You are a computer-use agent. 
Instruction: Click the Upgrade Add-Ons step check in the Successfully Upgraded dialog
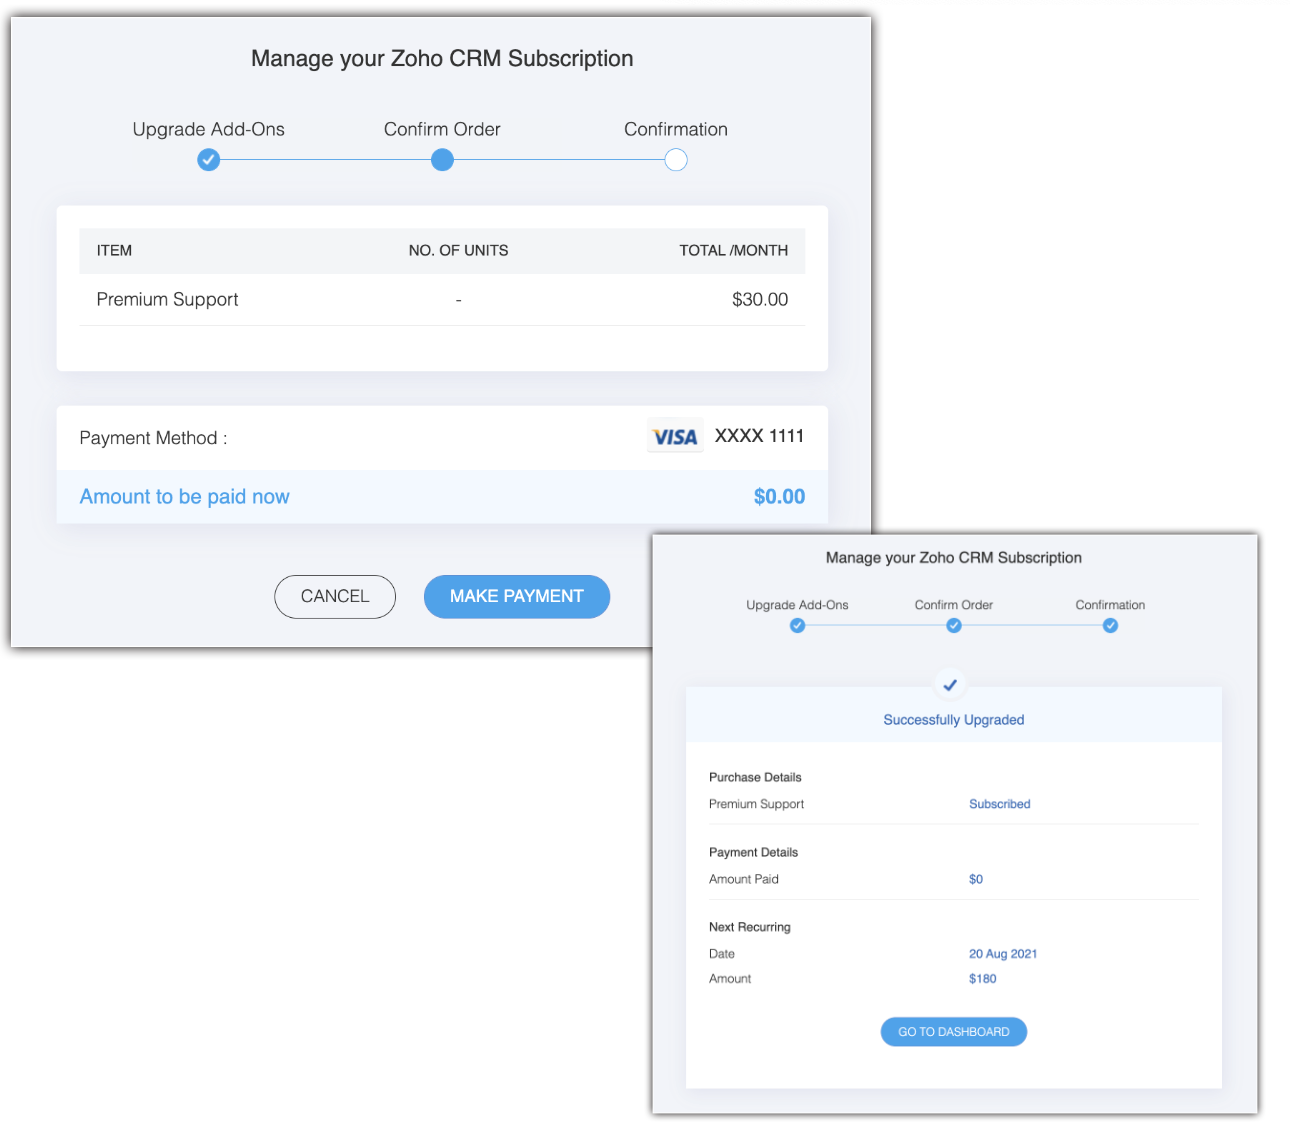pyautogui.click(x=797, y=626)
